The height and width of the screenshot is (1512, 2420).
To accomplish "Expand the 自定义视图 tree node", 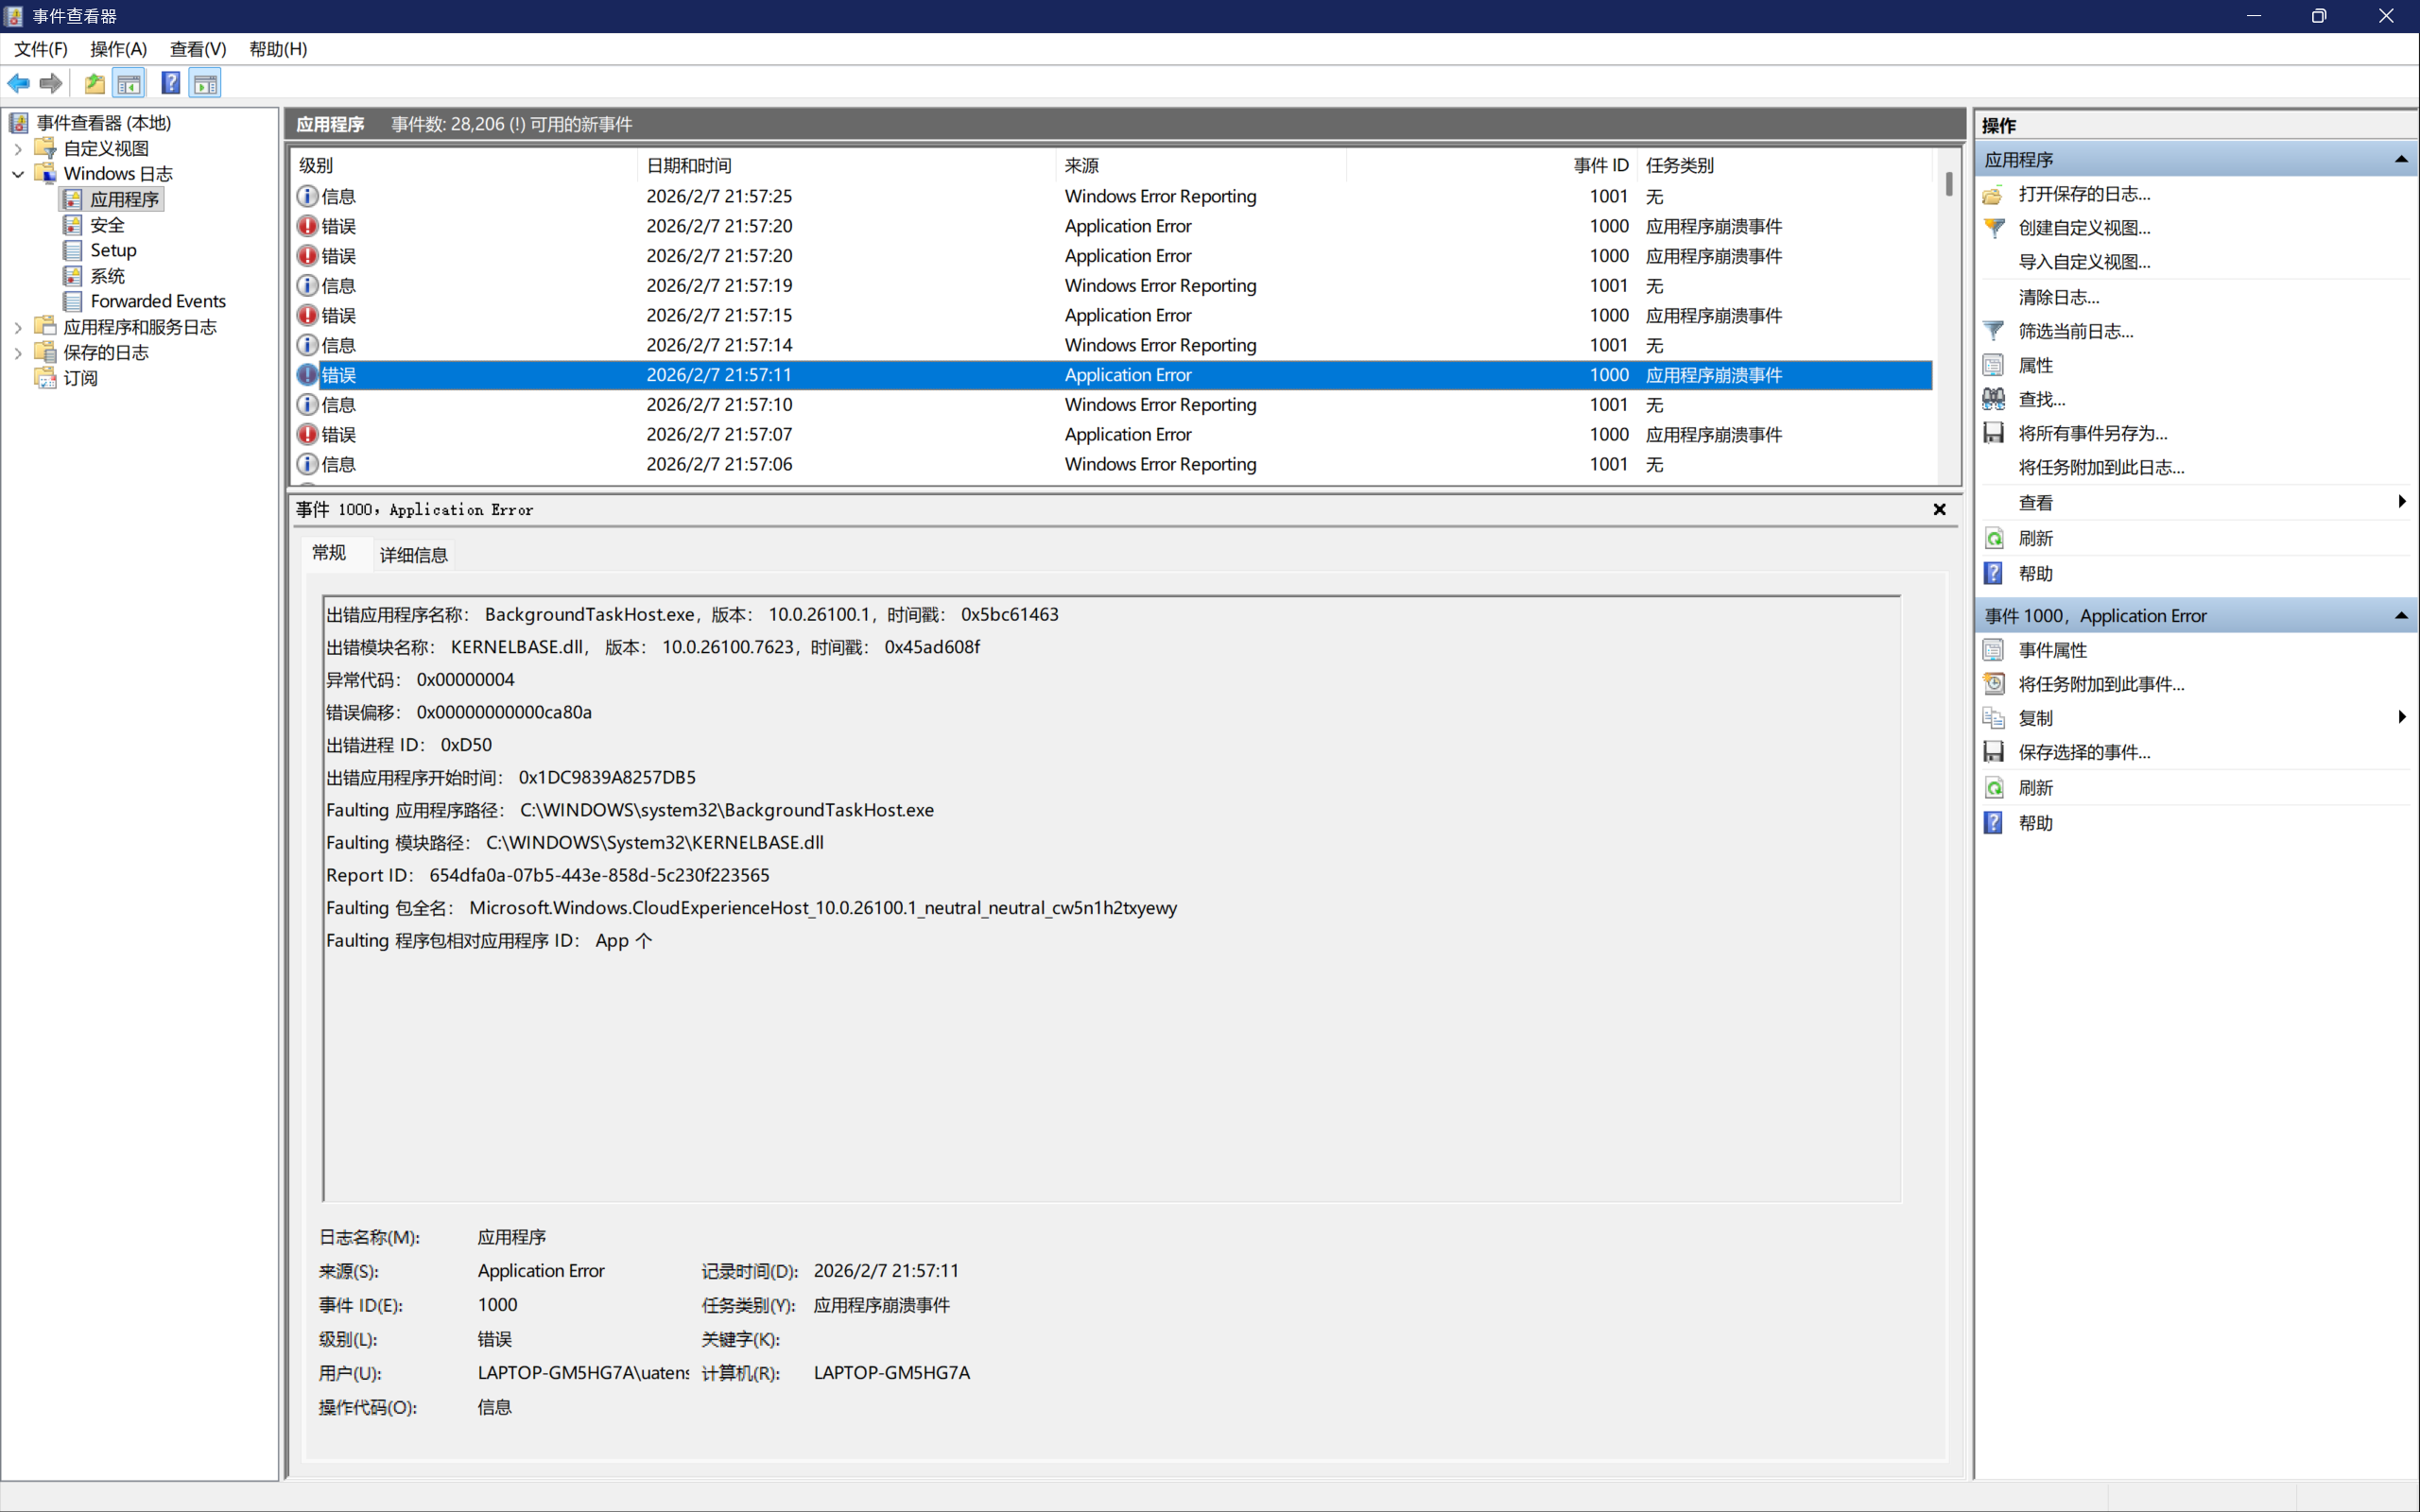I will click(x=18, y=148).
